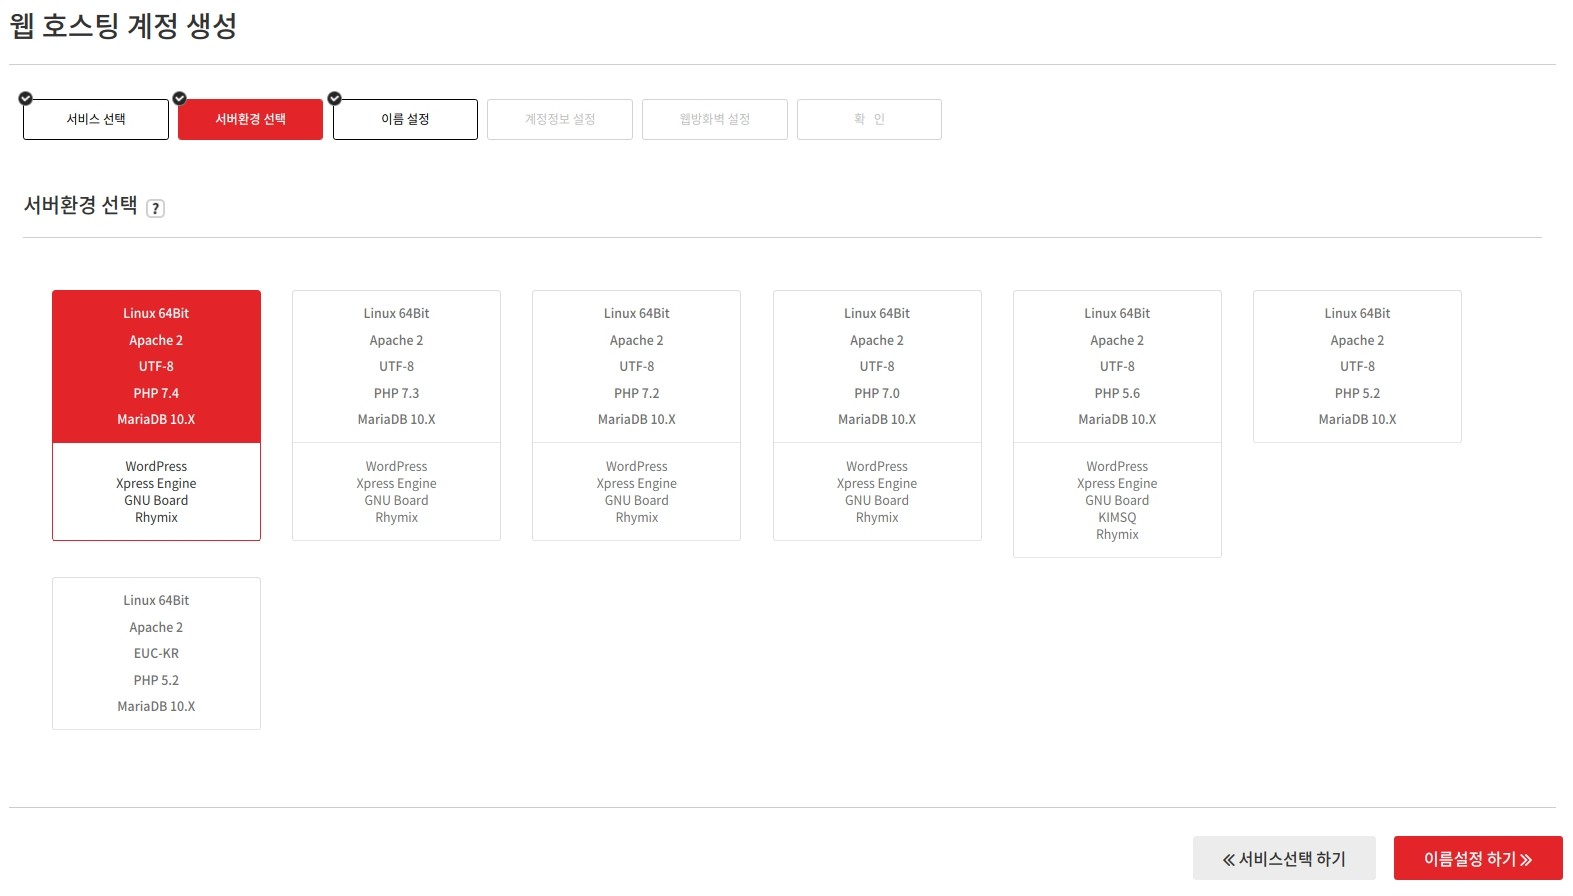
Task: Click Xpress Engine text in the PHP 7.0 card
Action: tap(877, 483)
